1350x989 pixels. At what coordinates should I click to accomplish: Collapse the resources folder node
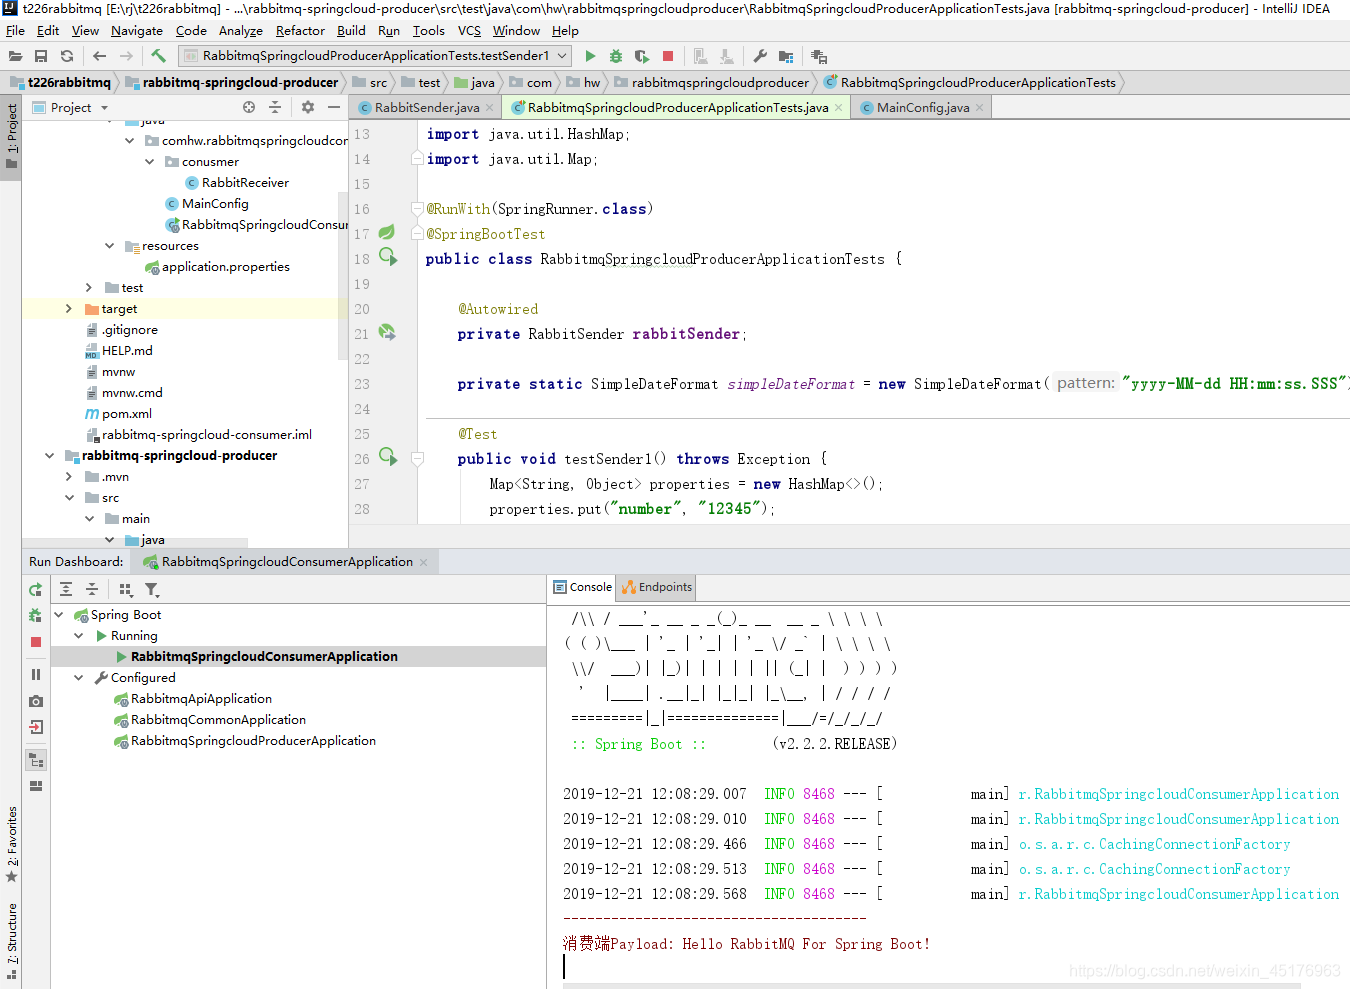point(109,246)
